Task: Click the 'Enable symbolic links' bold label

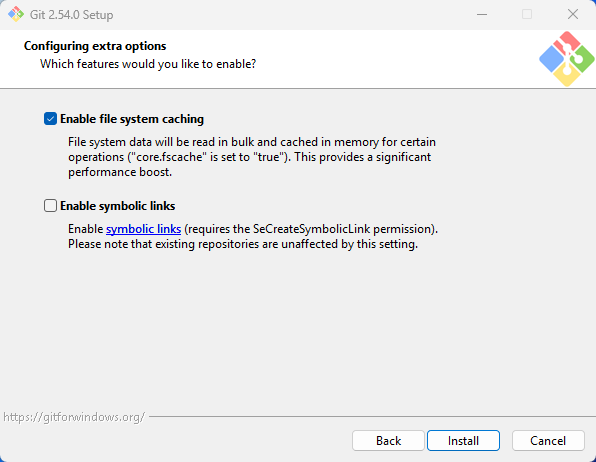Action: (117, 206)
